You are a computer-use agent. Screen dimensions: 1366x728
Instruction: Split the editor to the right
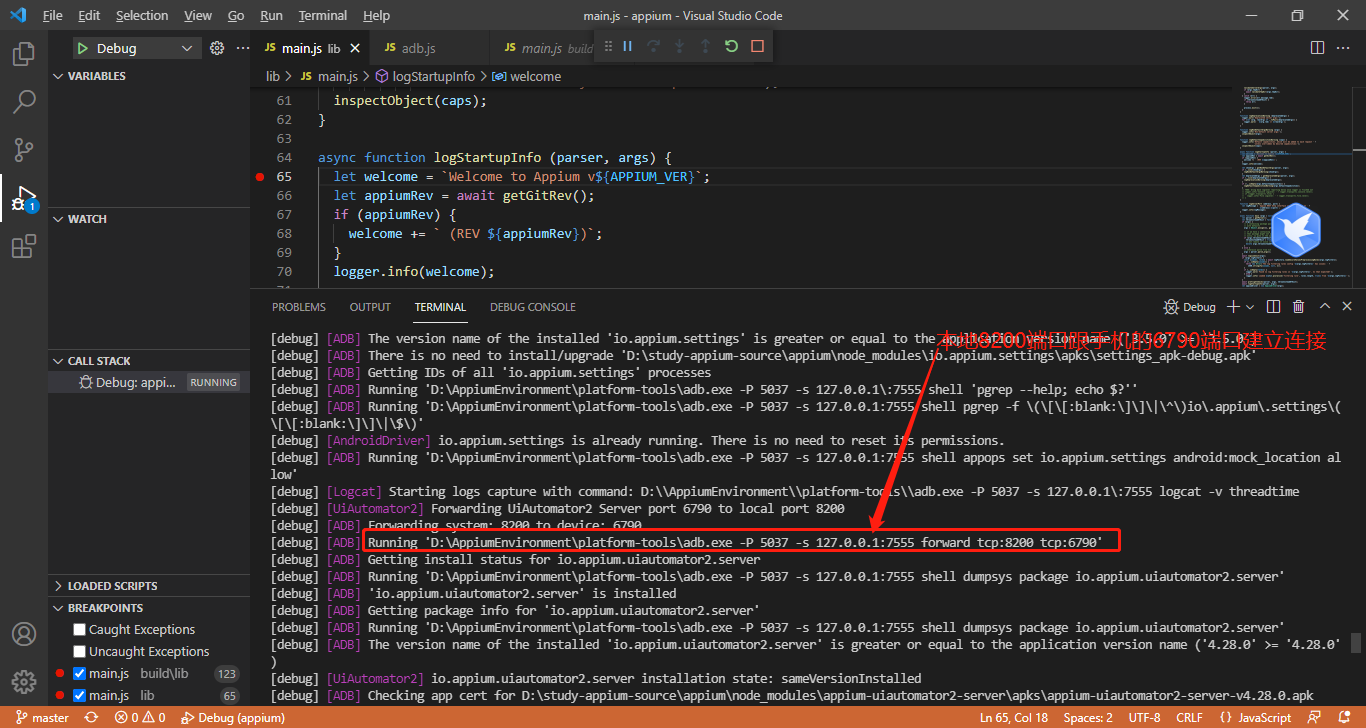pos(1317,48)
